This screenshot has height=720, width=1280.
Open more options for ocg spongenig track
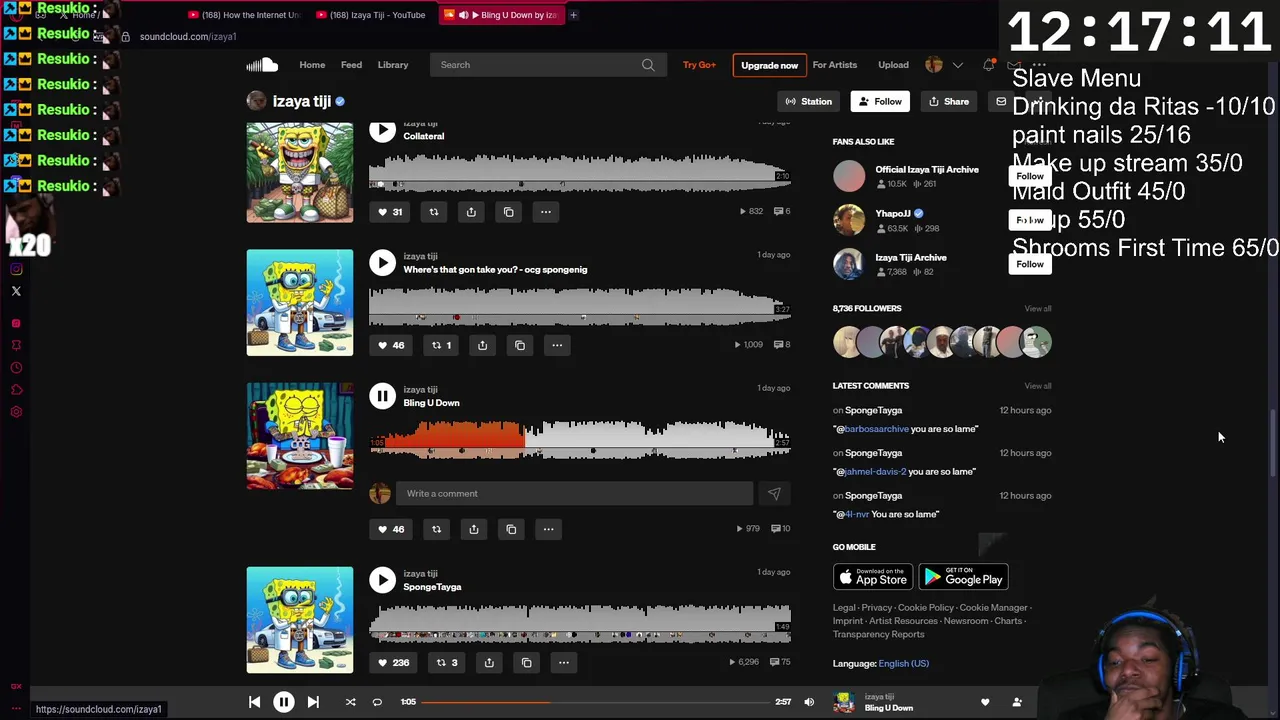(557, 345)
